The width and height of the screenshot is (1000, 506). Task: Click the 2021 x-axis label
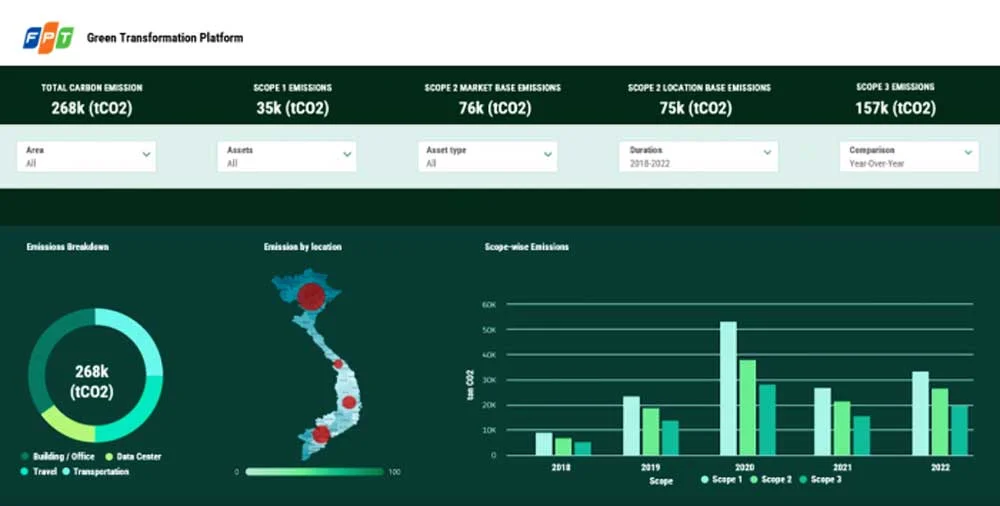pyautogui.click(x=842, y=468)
